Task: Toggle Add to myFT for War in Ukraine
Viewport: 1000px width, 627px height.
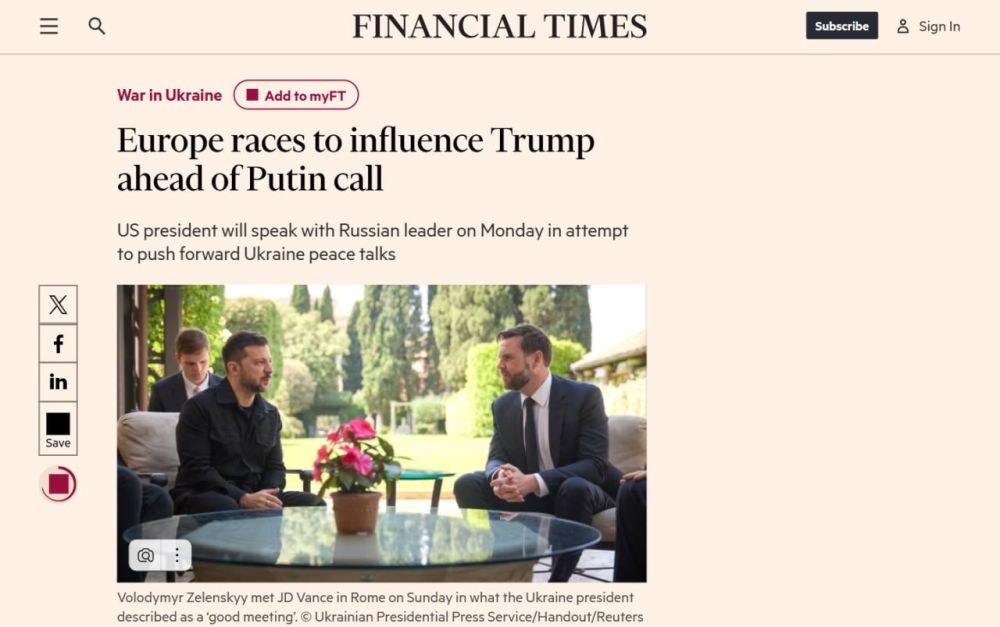Action: click(296, 94)
